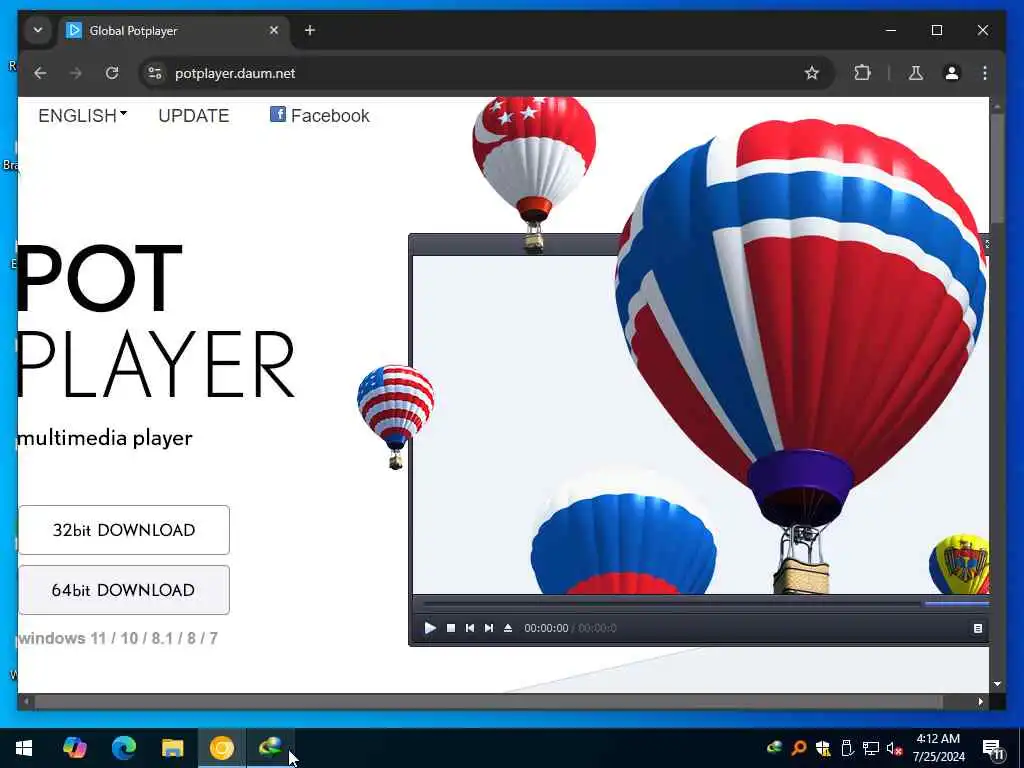The height and width of the screenshot is (768, 1024).
Task: Open File Explorer from the taskbar
Action: click(172, 748)
